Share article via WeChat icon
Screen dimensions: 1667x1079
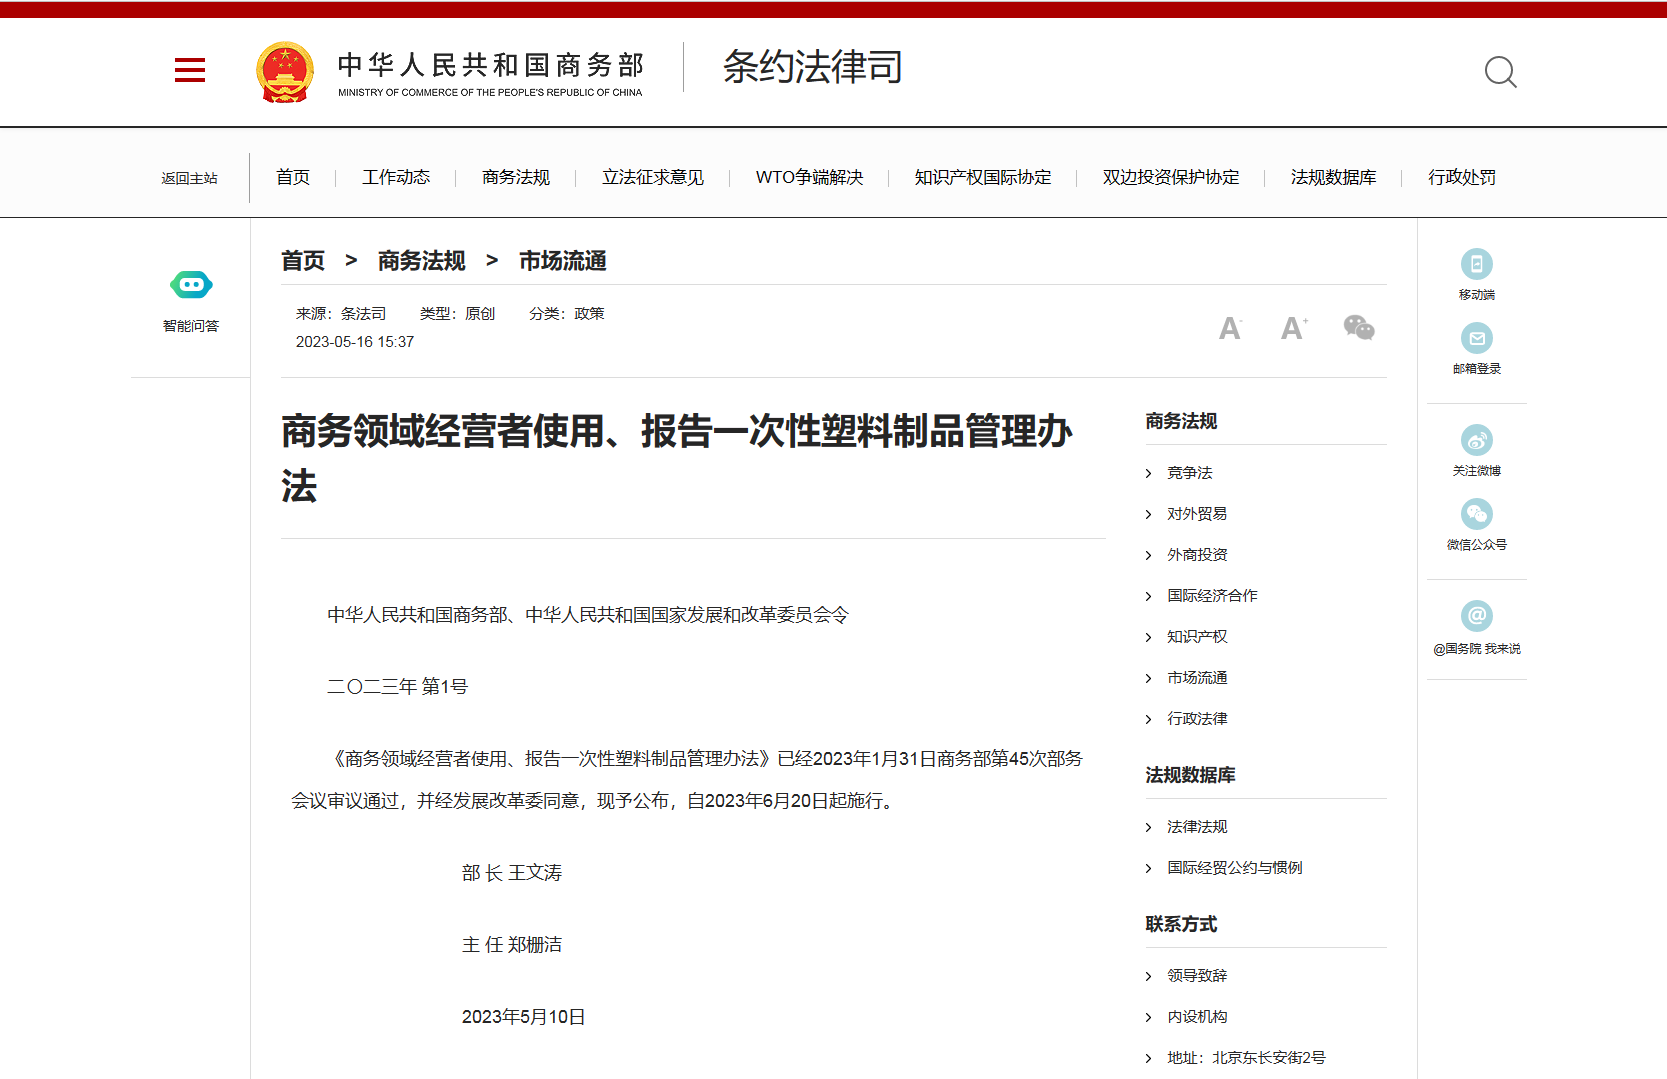pos(1358,328)
